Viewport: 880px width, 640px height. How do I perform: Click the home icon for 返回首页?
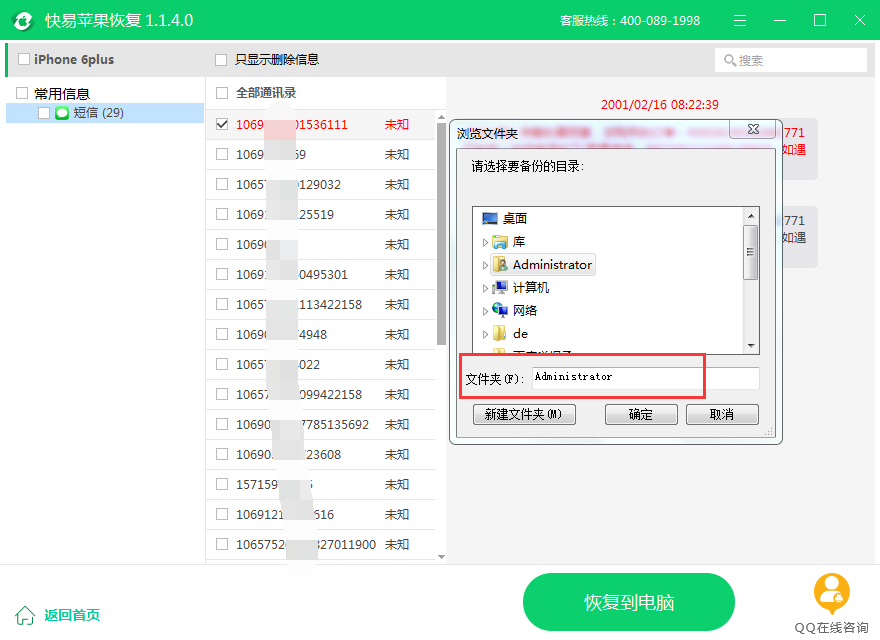click(x=25, y=615)
